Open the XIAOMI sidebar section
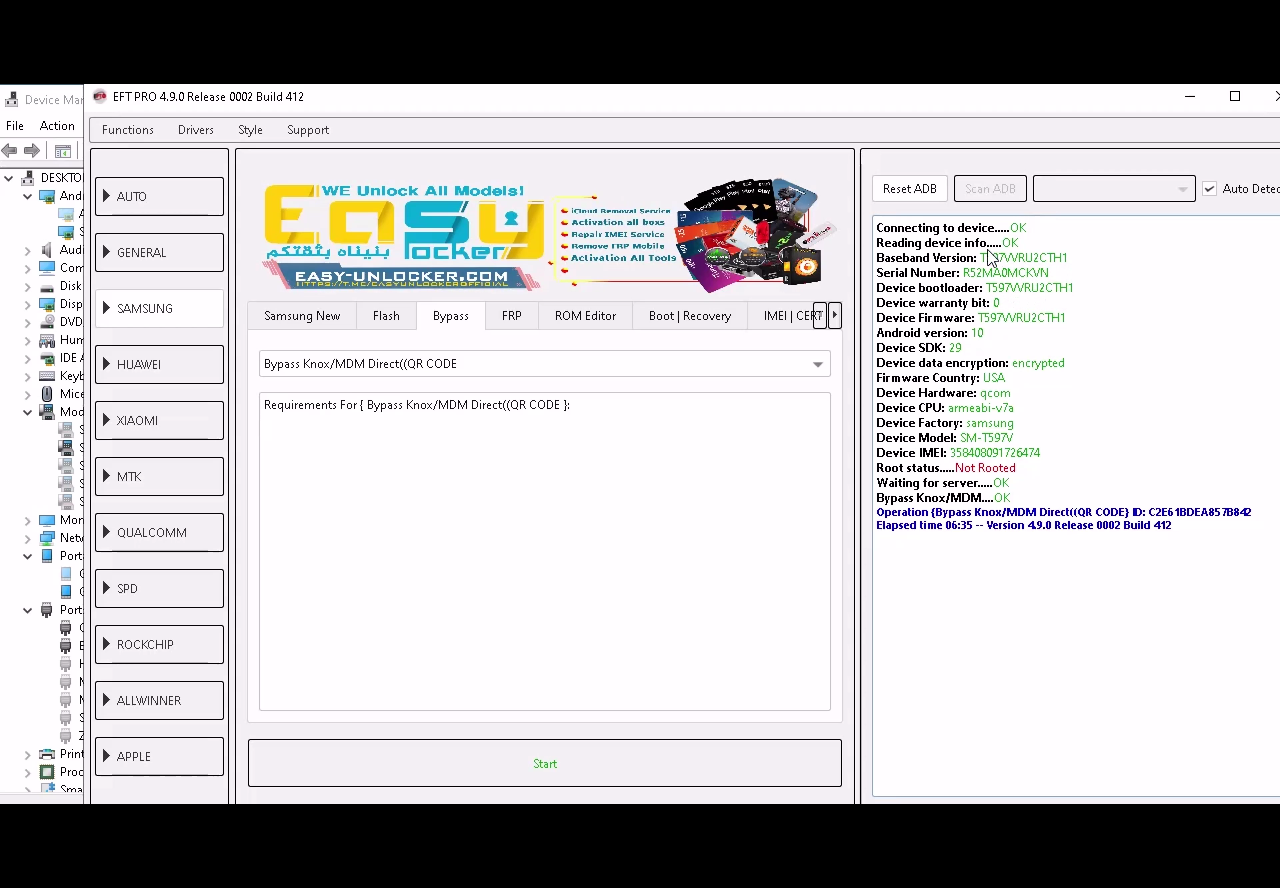The image size is (1280, 888). 159,421
